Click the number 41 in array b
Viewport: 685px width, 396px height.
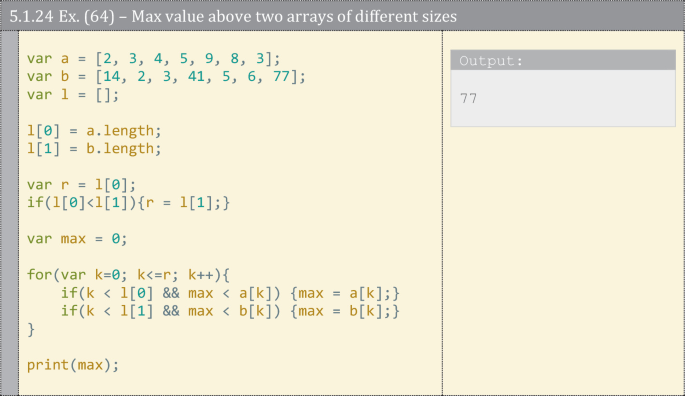tap(196, 76)
